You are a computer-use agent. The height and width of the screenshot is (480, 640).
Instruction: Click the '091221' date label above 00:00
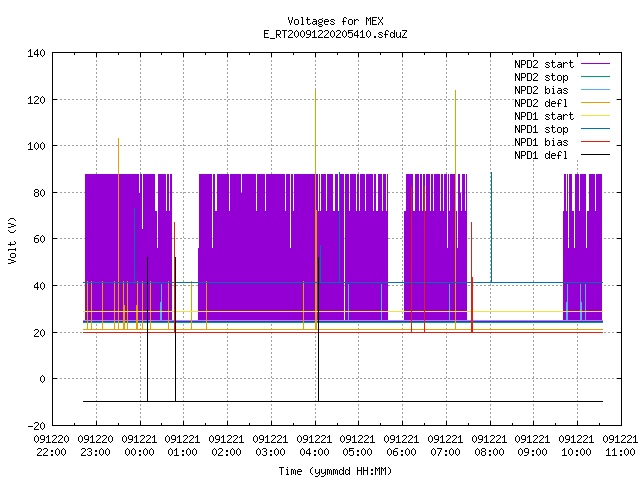click(139, 439)
